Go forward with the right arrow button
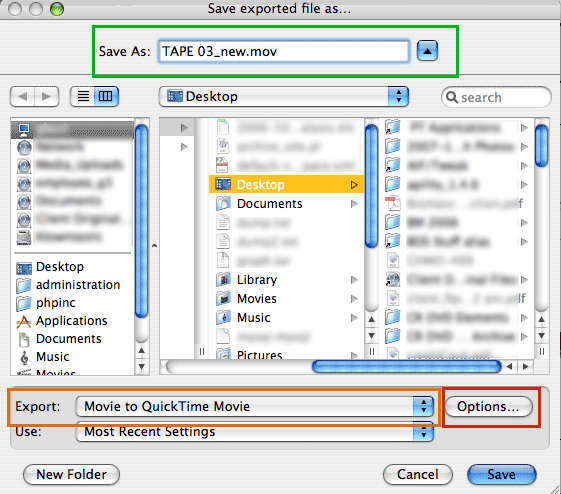This screenshot has height=494, width=561. [x=47, y=97]
